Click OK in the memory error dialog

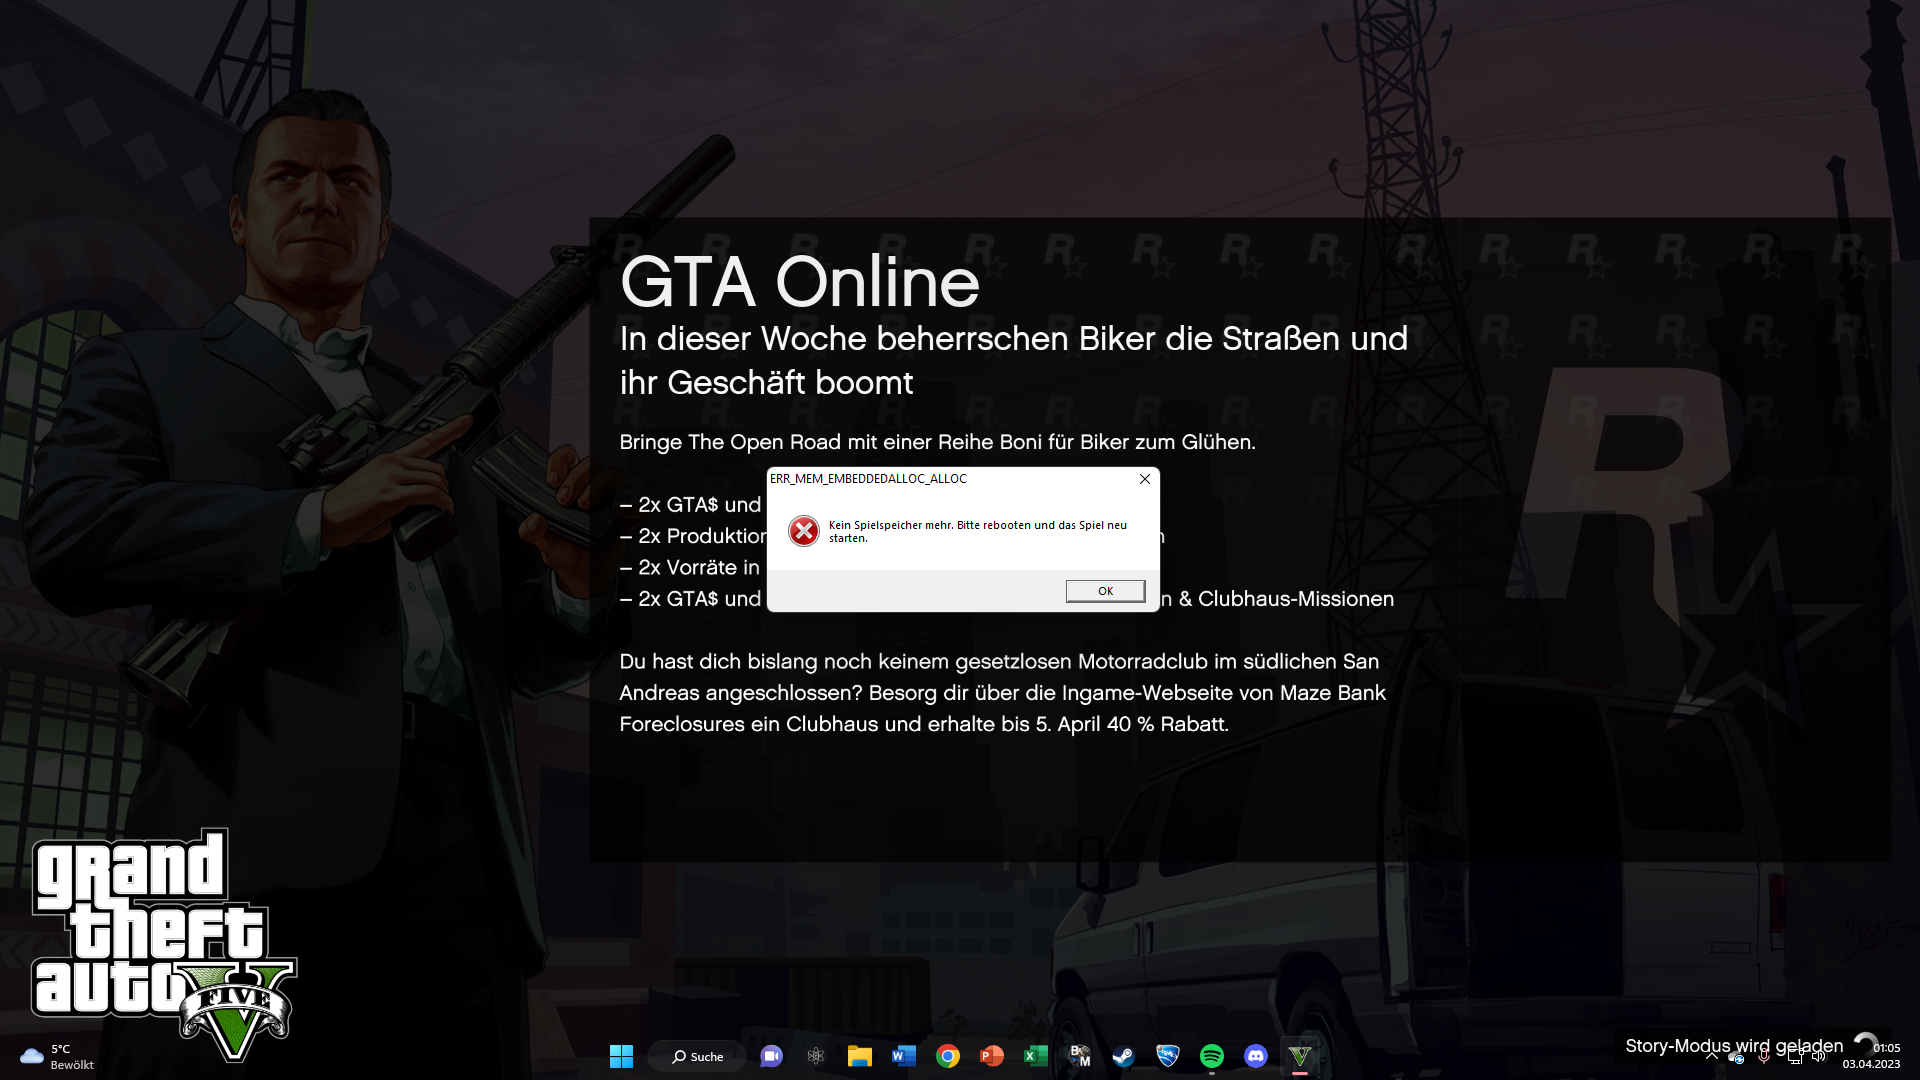click(1105, 591)
